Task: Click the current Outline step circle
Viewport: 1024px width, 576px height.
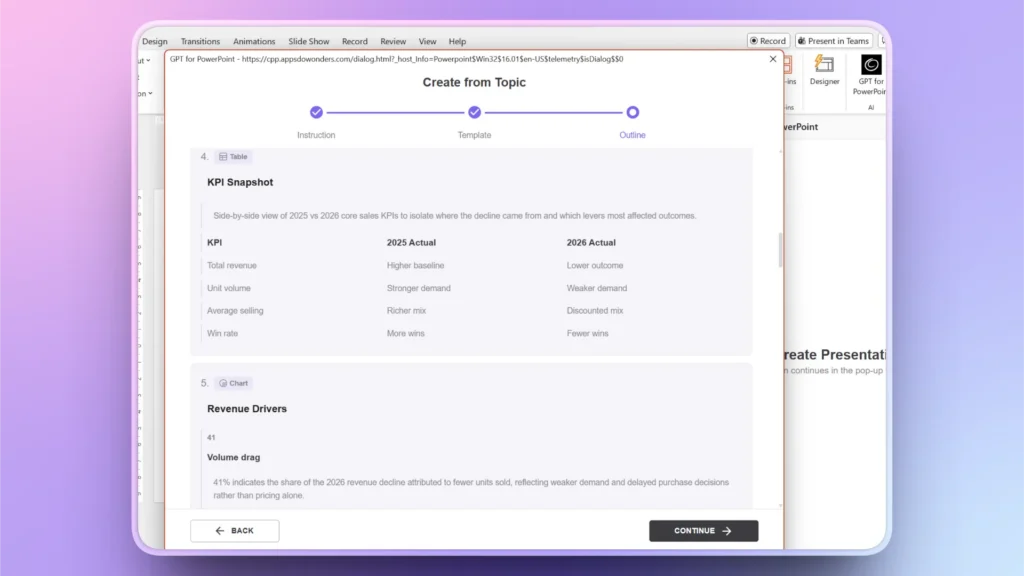Action: 632,112
